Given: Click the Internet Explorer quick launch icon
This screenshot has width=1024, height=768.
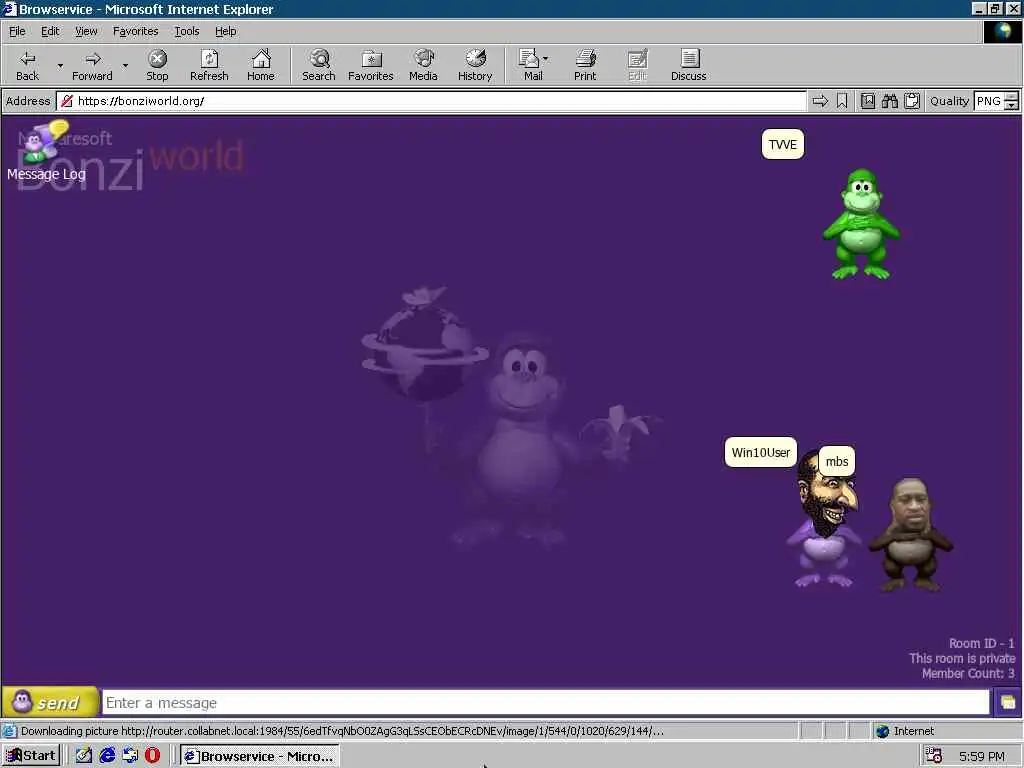Looking at the screenshot, I should tap(107, 756).
